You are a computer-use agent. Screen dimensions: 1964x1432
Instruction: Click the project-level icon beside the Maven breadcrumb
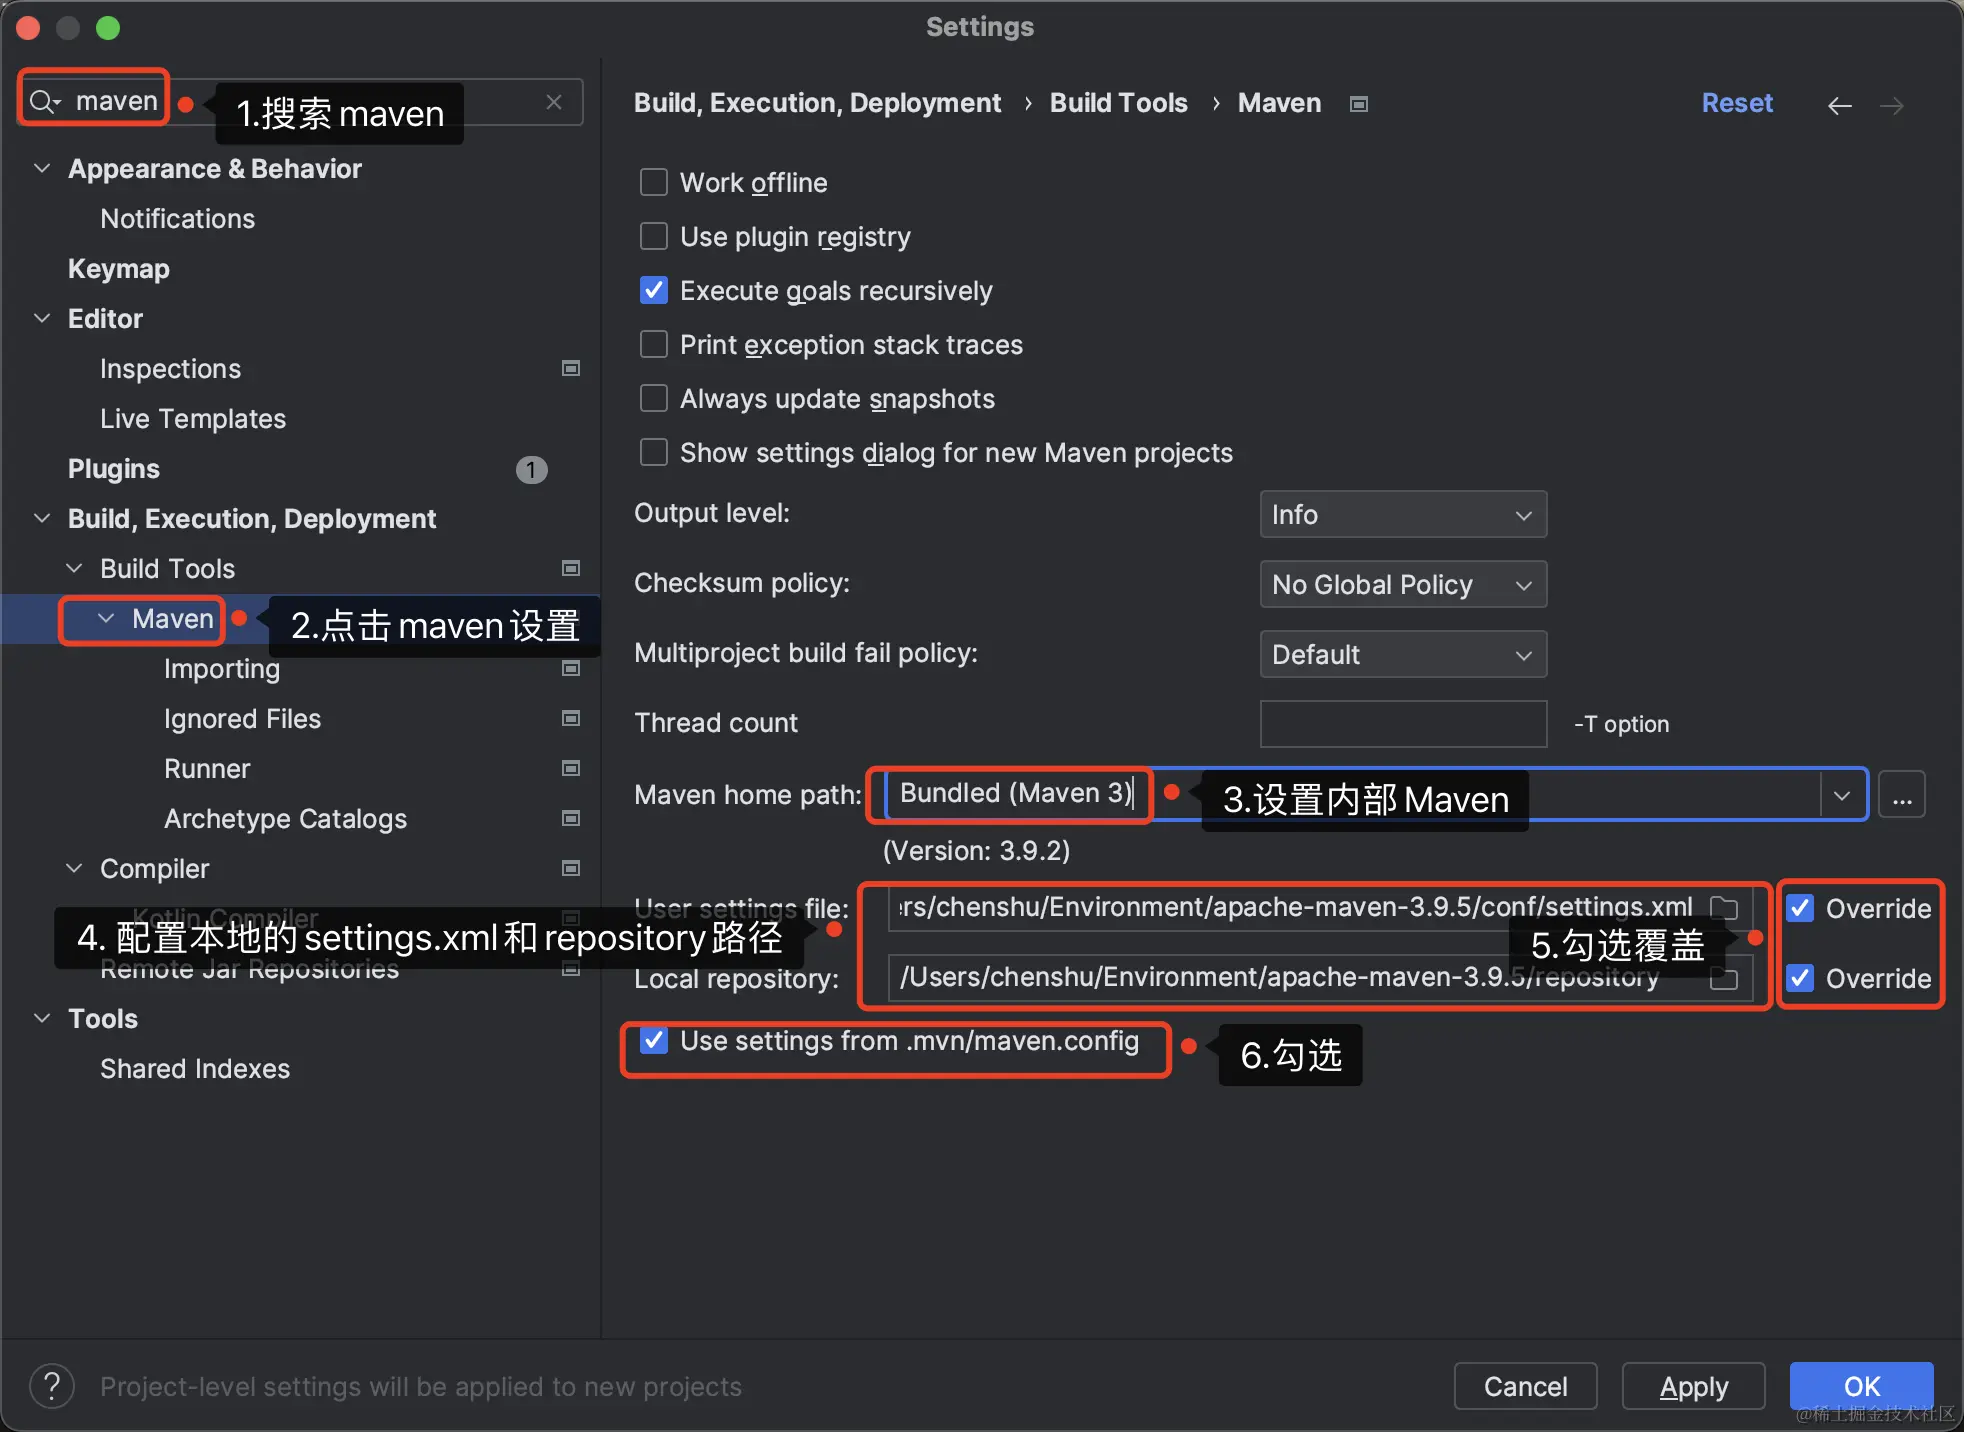pos(1358,104)
